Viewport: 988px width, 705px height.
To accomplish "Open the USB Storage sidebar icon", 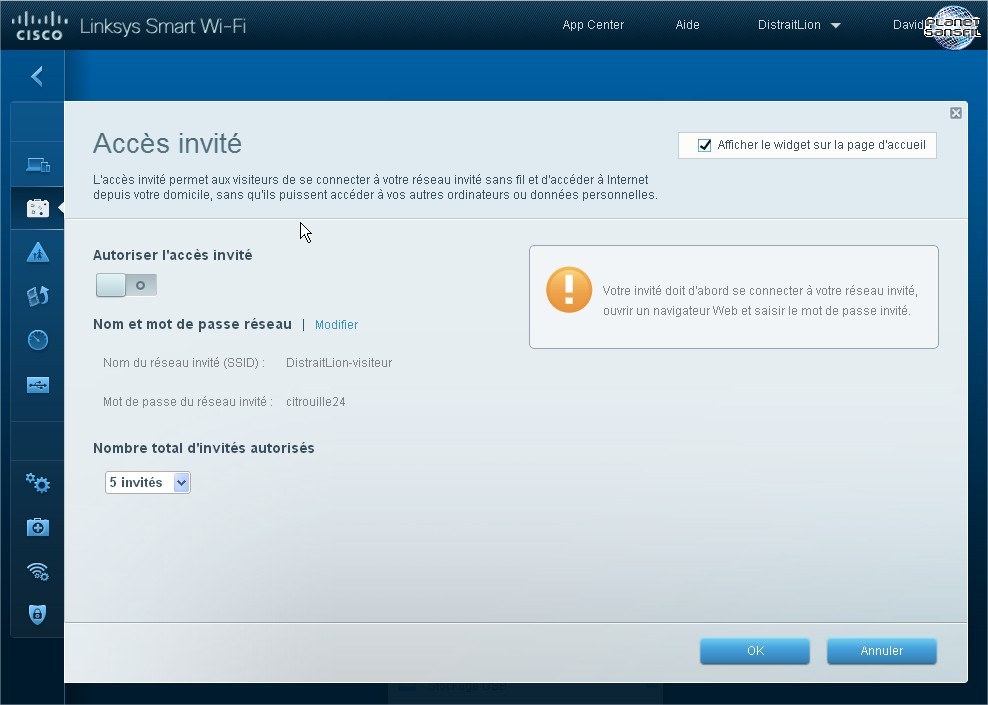I will tap(38, 384).
